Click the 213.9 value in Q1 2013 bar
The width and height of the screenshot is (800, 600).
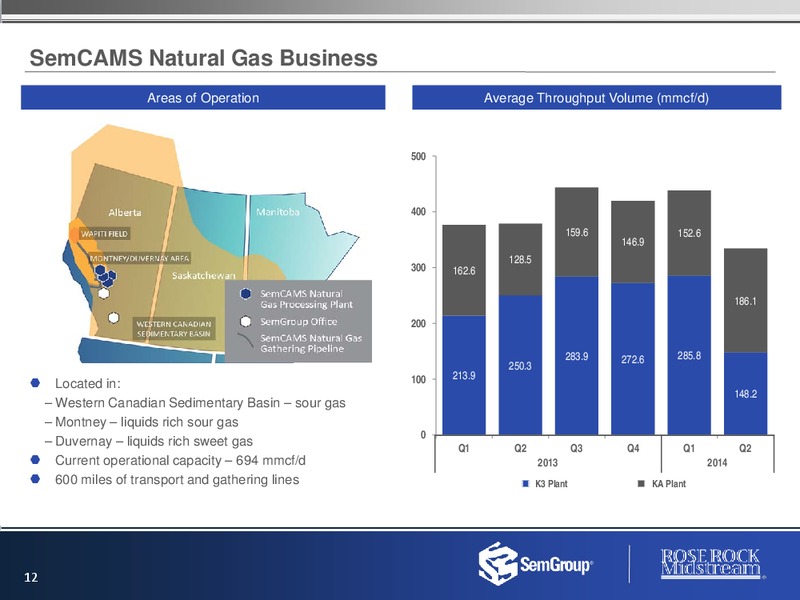[x=464, y=376]
